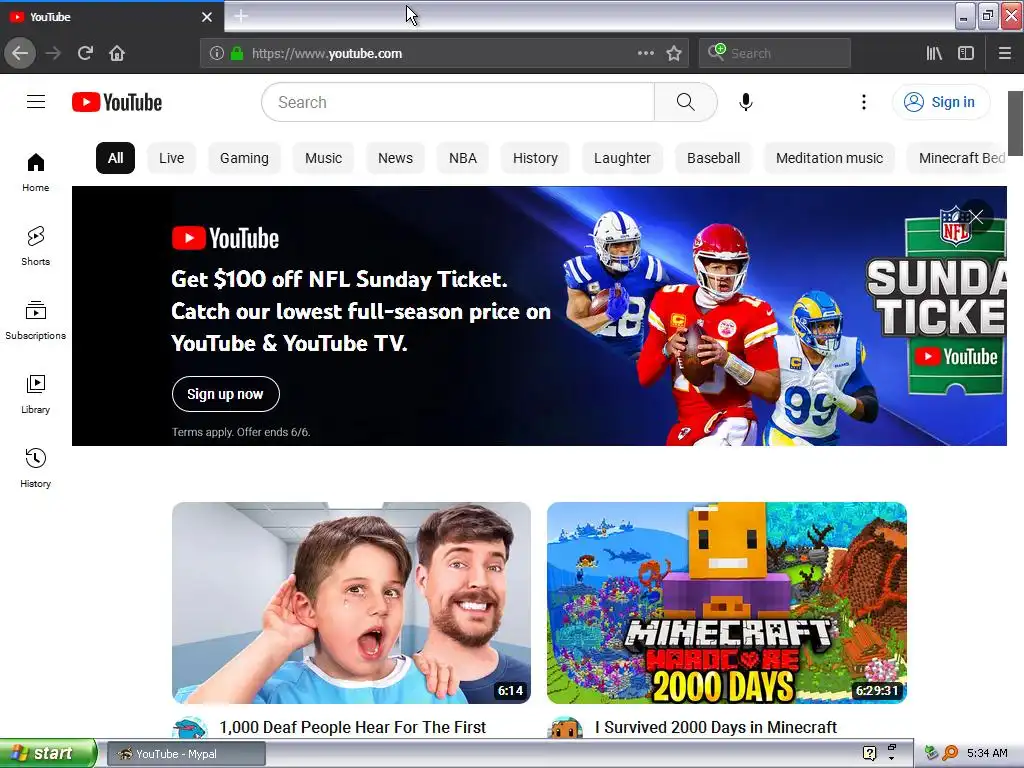Open the browser hamburger menu
Viewport: 1024px width, 768px height.
point(1005,53)
